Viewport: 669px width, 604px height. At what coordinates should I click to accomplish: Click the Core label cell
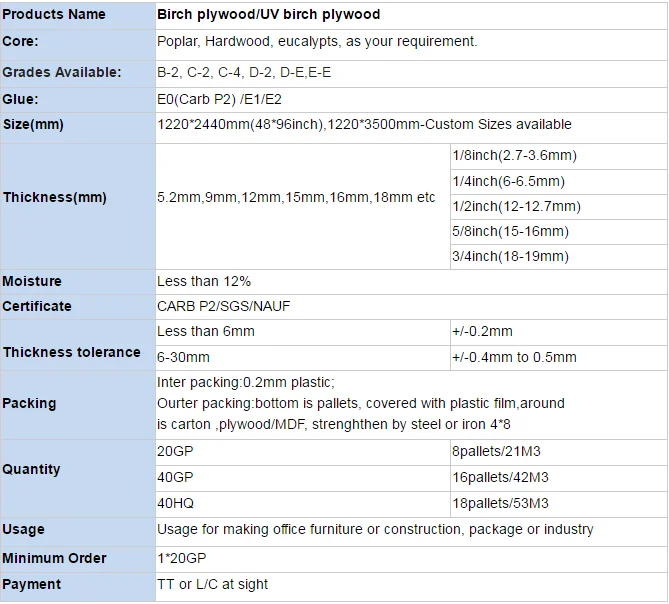(x=22, y=42)
